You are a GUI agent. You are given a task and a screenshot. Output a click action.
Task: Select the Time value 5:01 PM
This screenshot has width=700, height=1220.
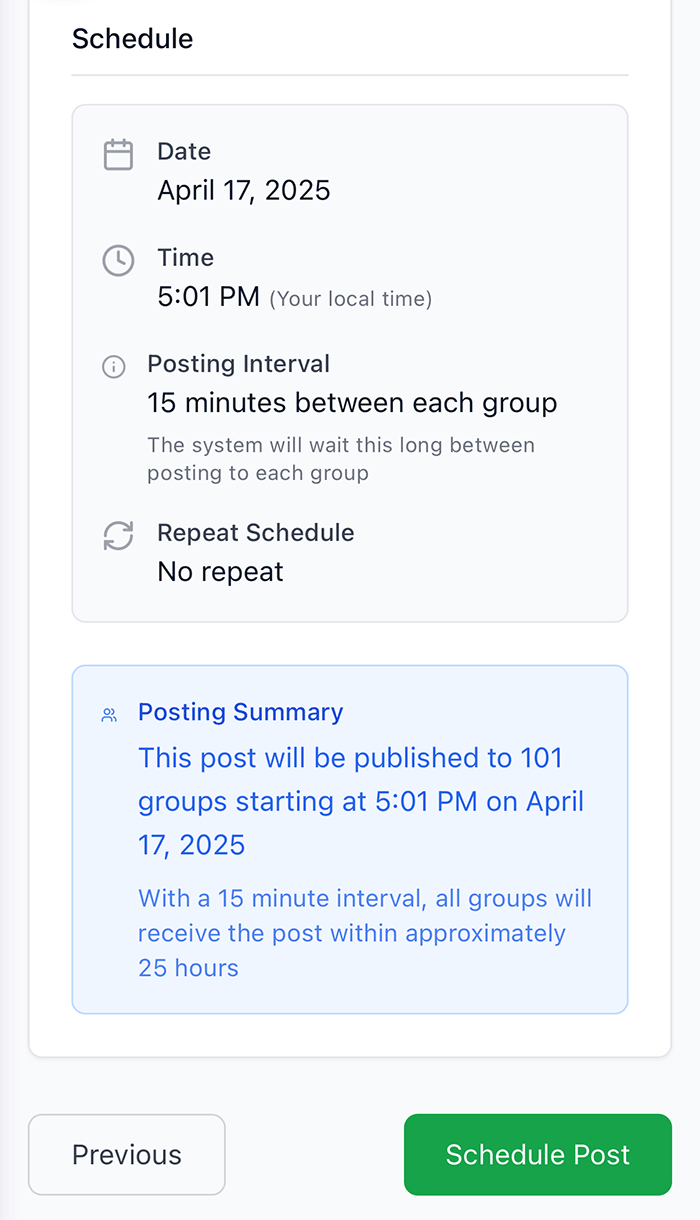click(x=211, y=297)
